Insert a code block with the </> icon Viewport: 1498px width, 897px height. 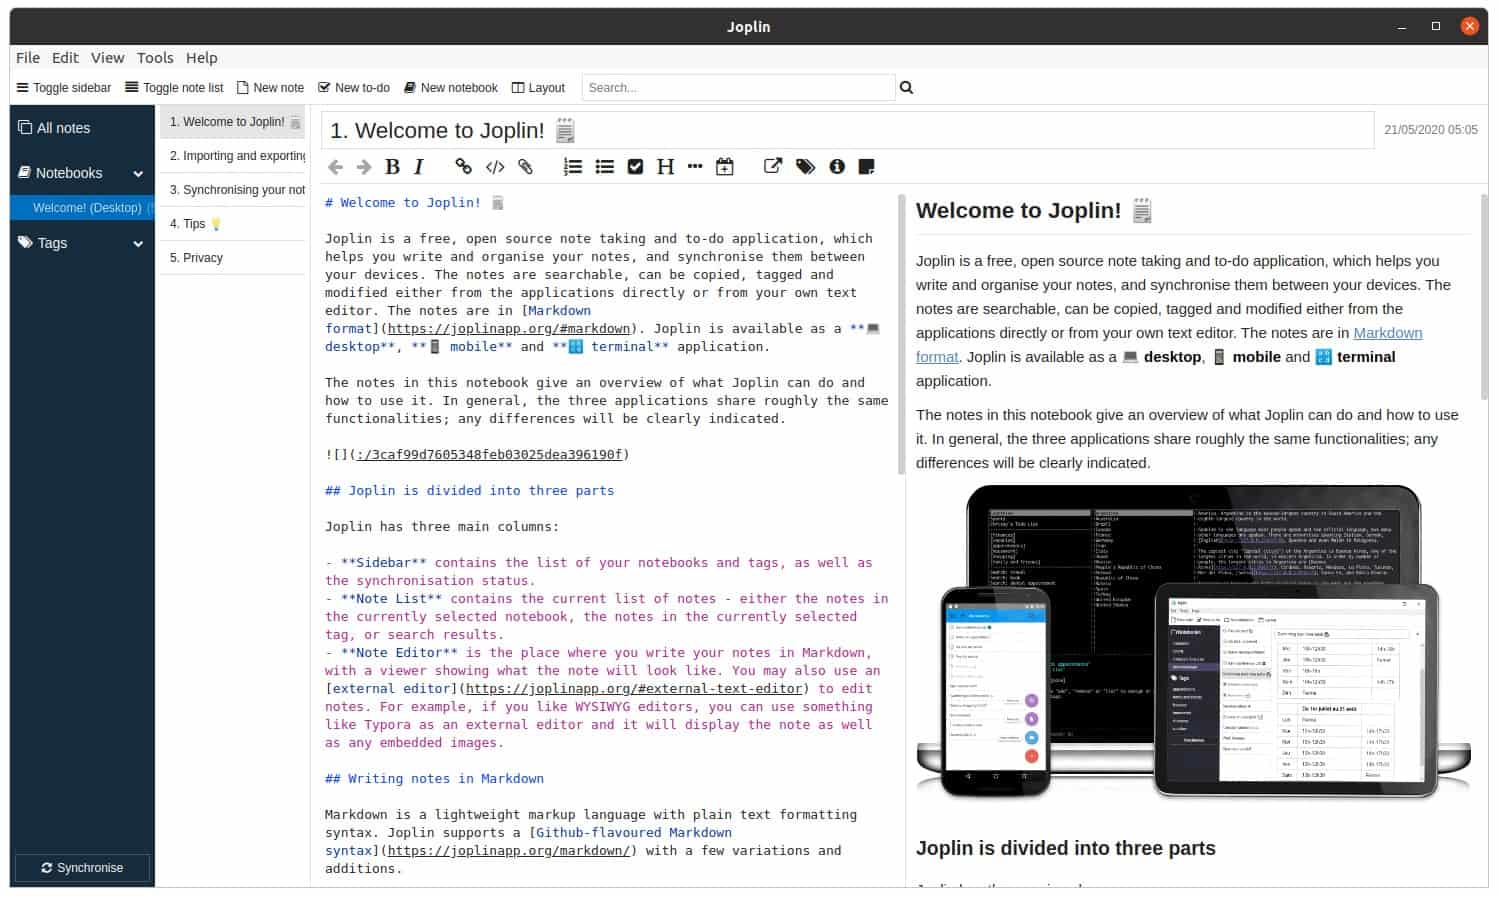click(495, 167)
